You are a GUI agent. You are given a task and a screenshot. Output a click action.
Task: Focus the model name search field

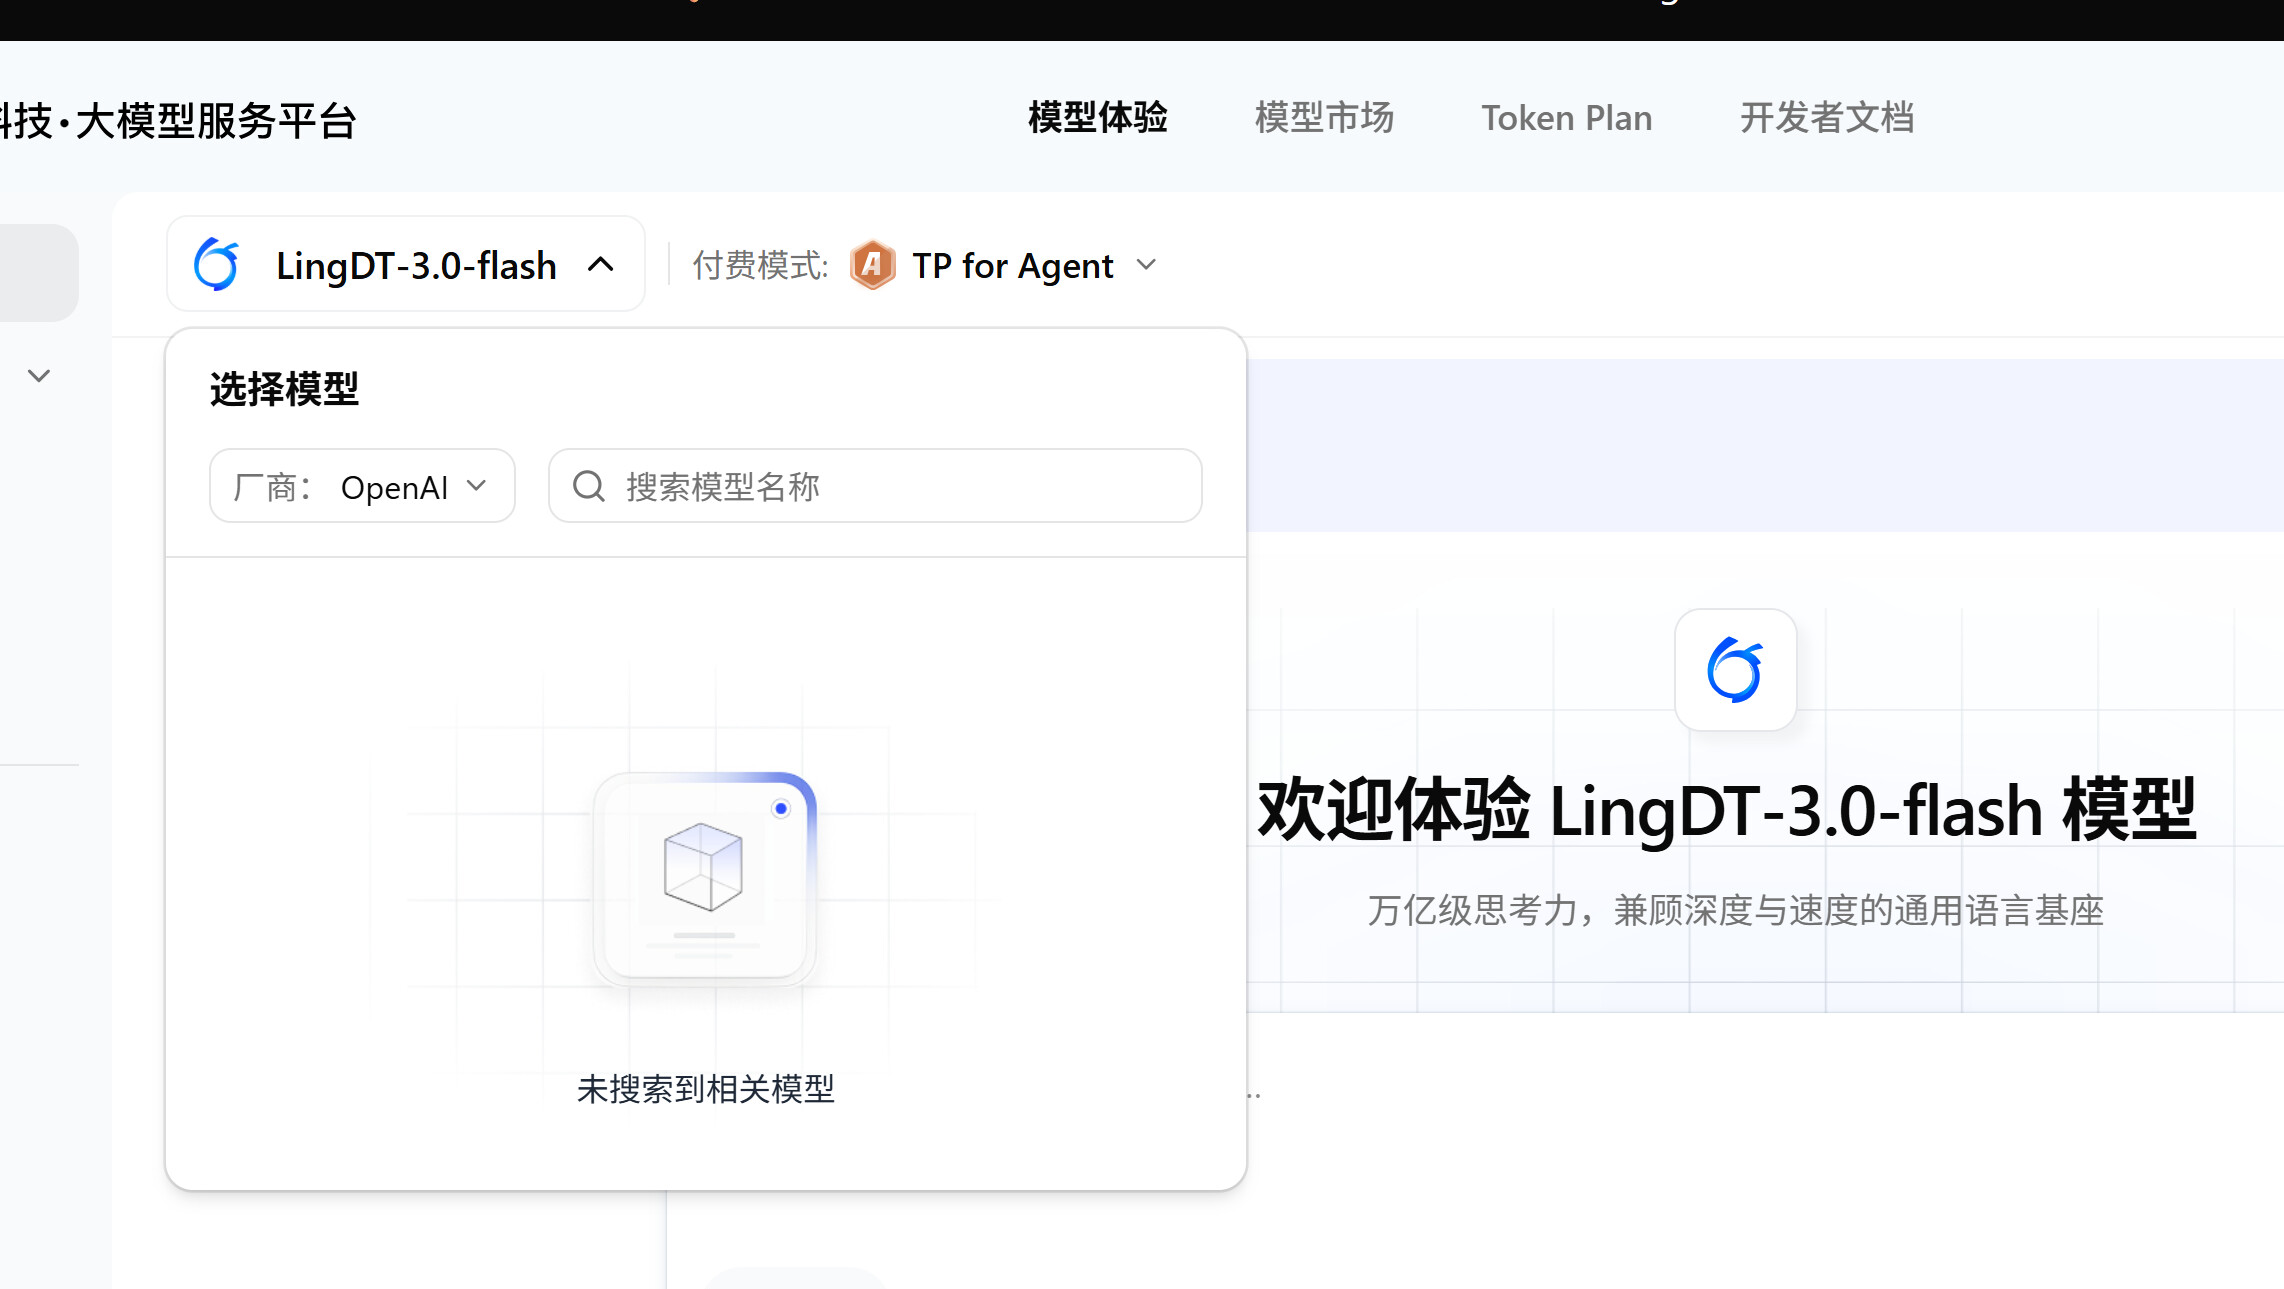click(x=875, y=486)
